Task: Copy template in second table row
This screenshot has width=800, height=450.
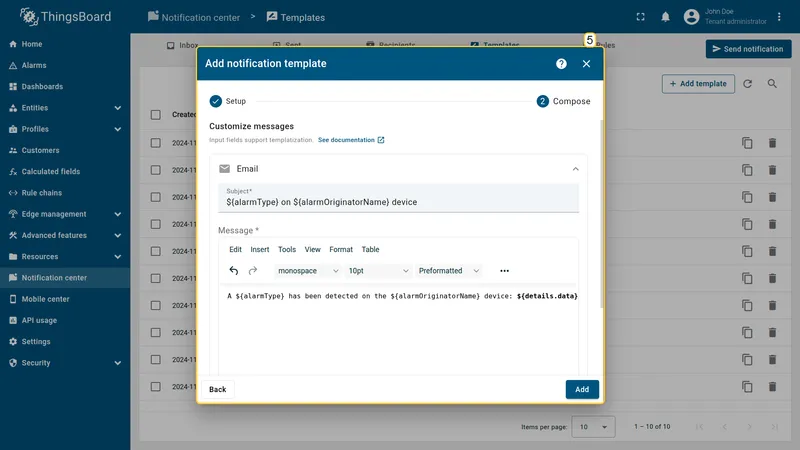Action: pyautogui.click(x=747, y=170)
